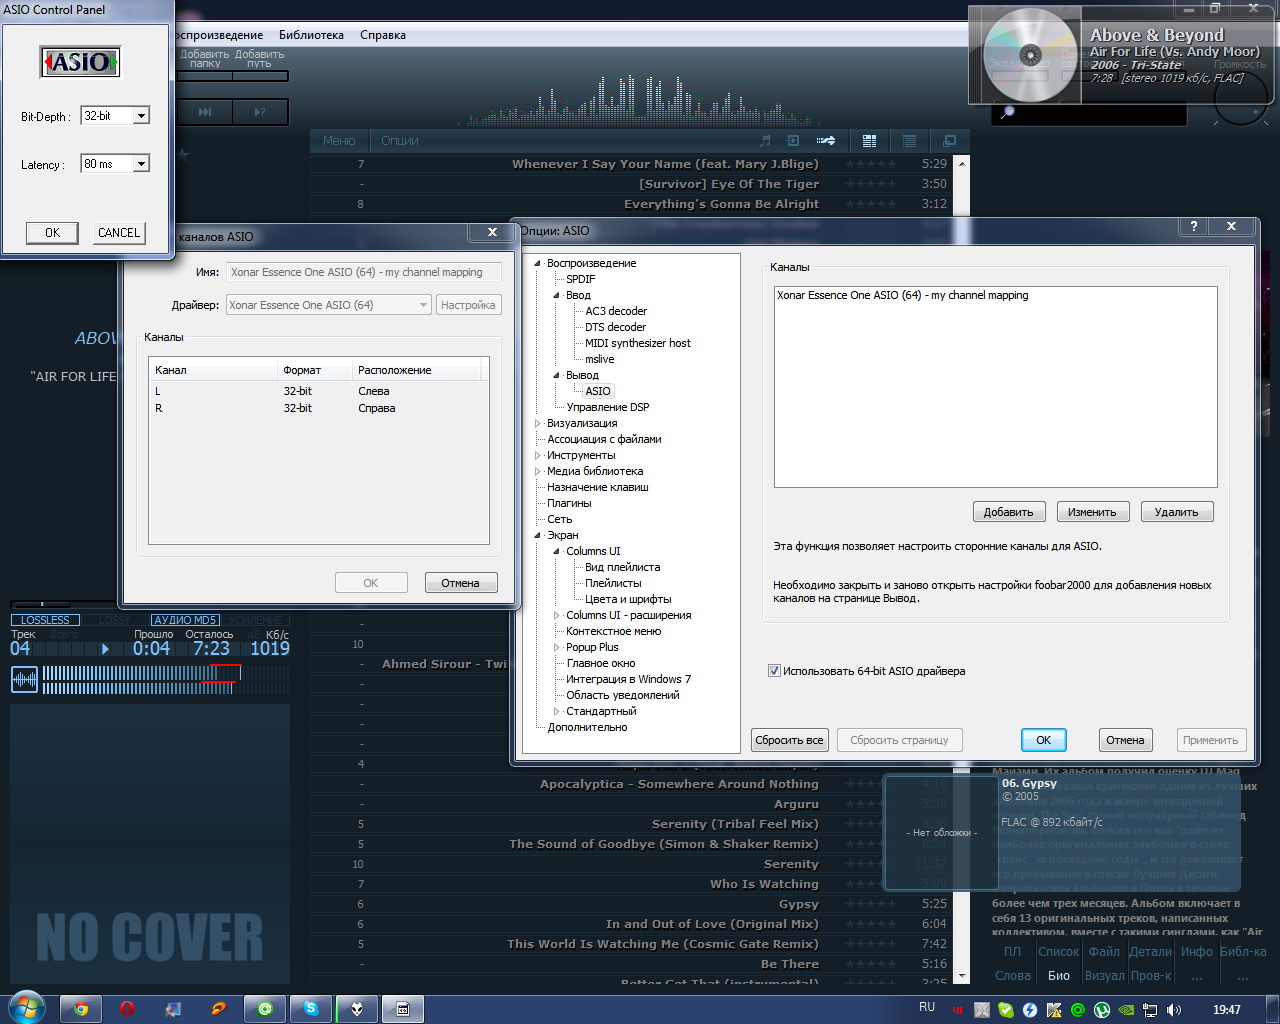Click the network icon in system tray
This screenshot has width=1280, height=1024.
(x=1150, y=1010)
